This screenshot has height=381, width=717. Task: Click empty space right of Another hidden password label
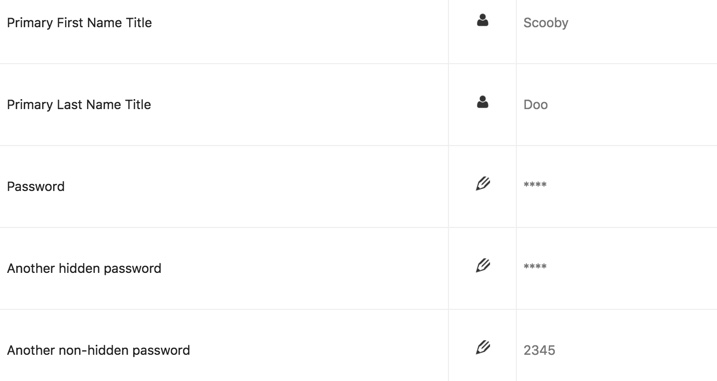click(x=305, y=268)
